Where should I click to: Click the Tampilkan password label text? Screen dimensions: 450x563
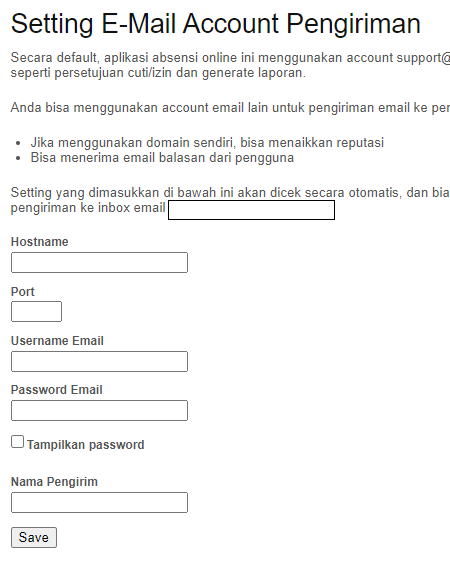tap(85, 445)
